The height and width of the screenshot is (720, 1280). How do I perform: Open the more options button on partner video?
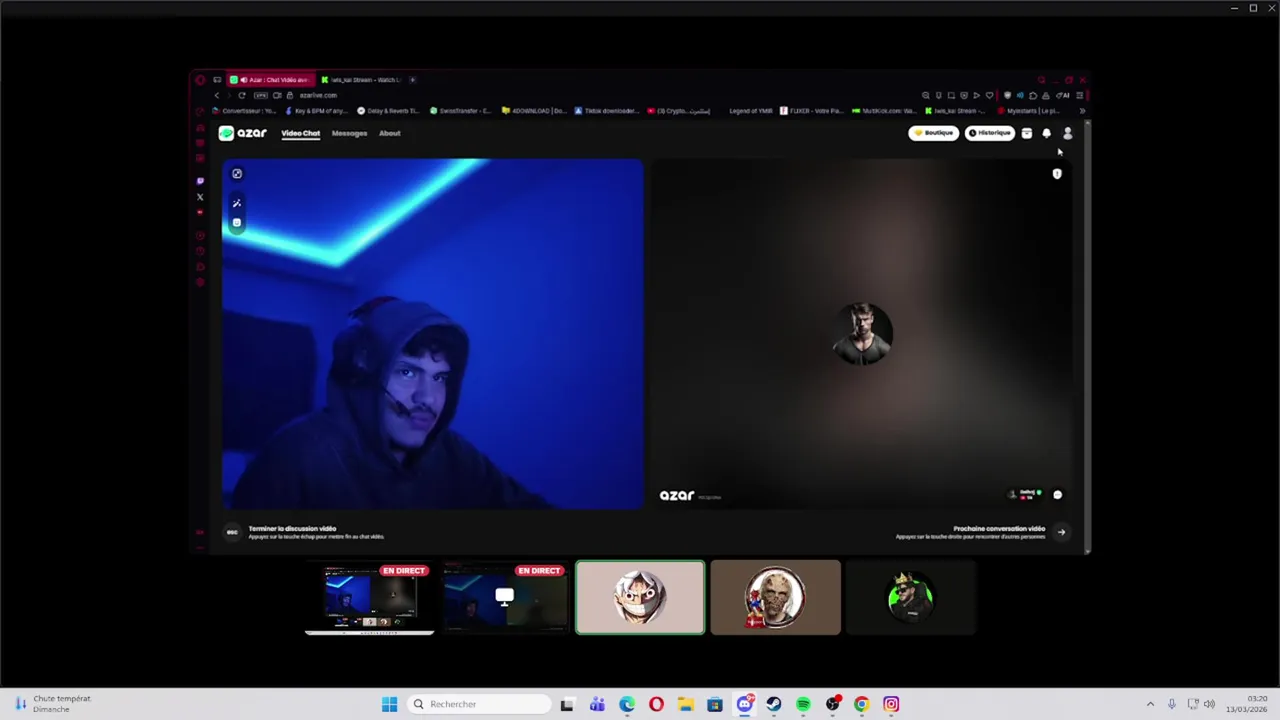[1058, 494]
